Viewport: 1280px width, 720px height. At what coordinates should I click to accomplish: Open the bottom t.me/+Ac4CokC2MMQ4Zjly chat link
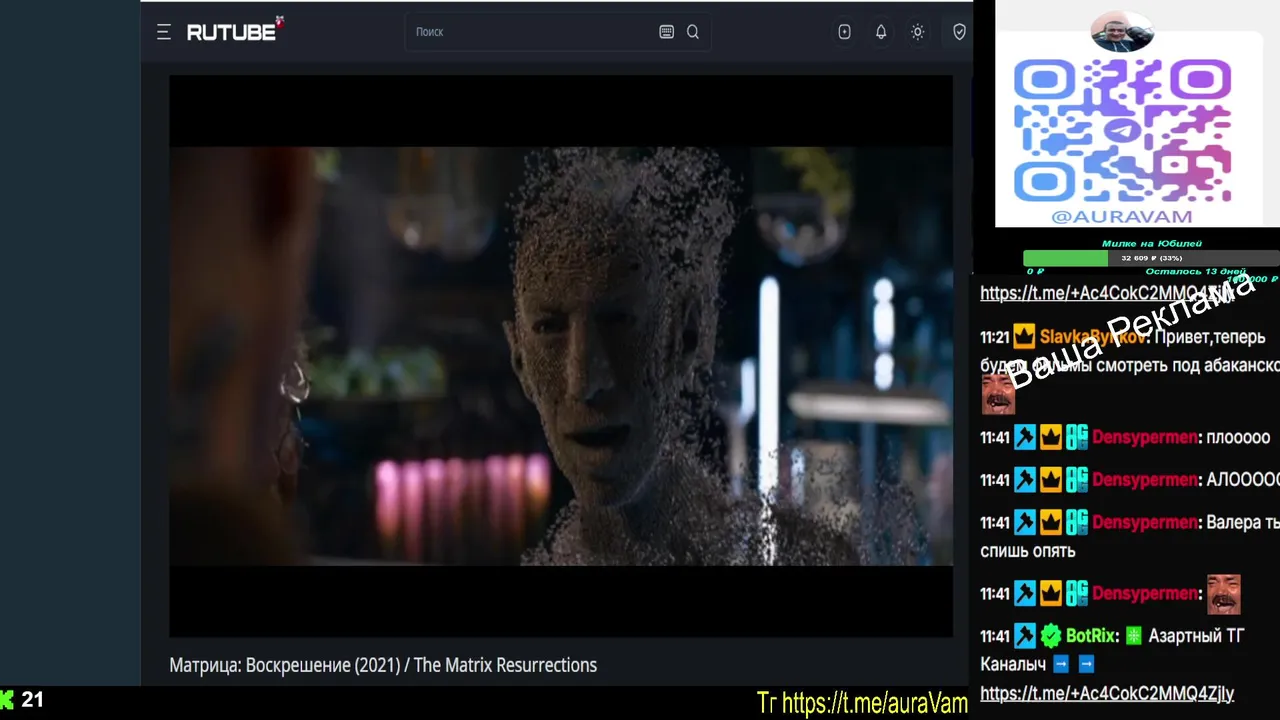coord(1107,693)
